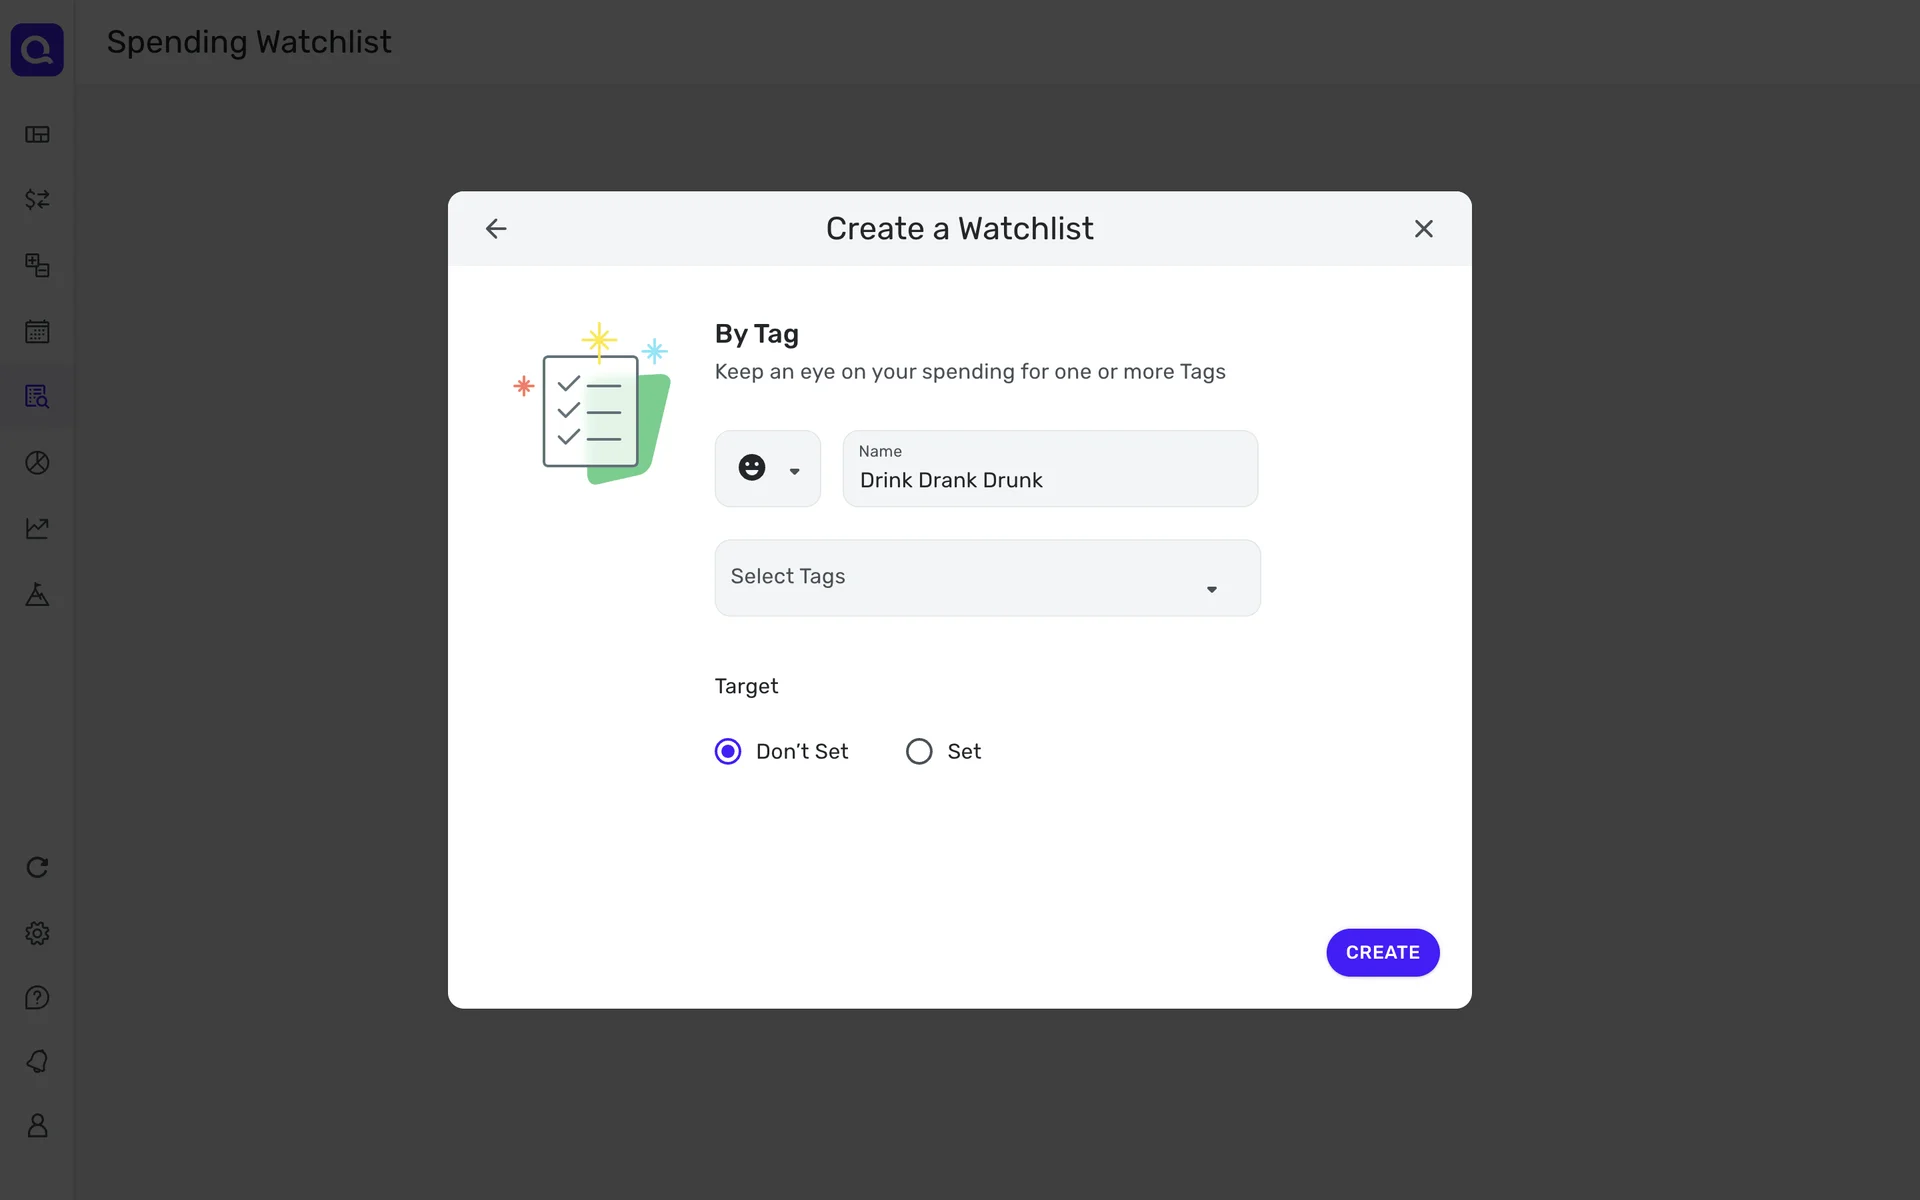Select the Don't Set target option
This screenshot has width=1920, height=1200.
tap(728, 751)
